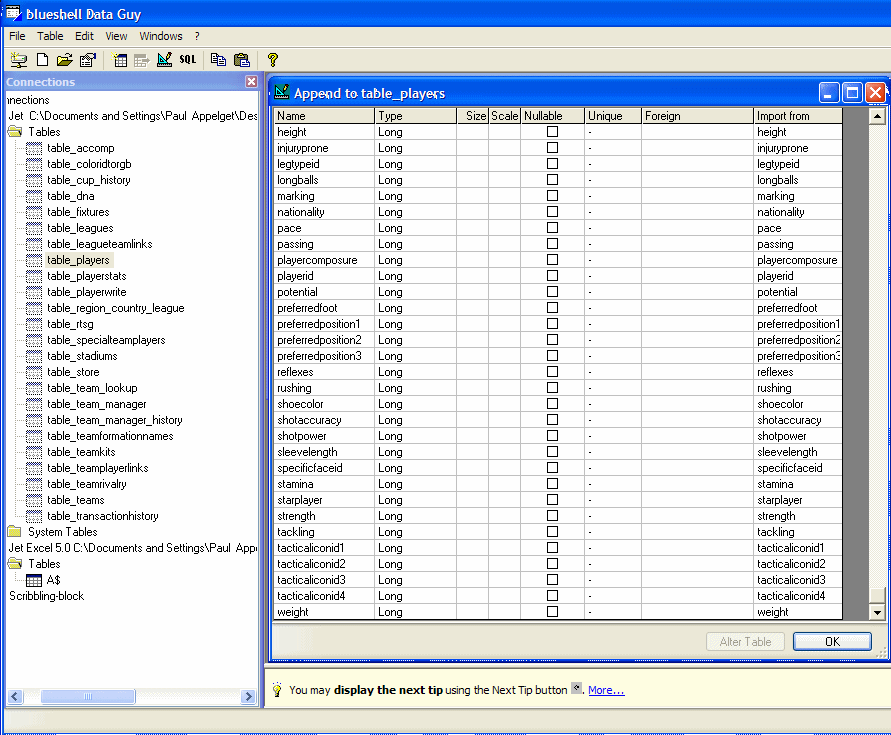Click the blank new document icon
Image resolution: width=891 pixels, height=735 pixels.
click(42, 60)
